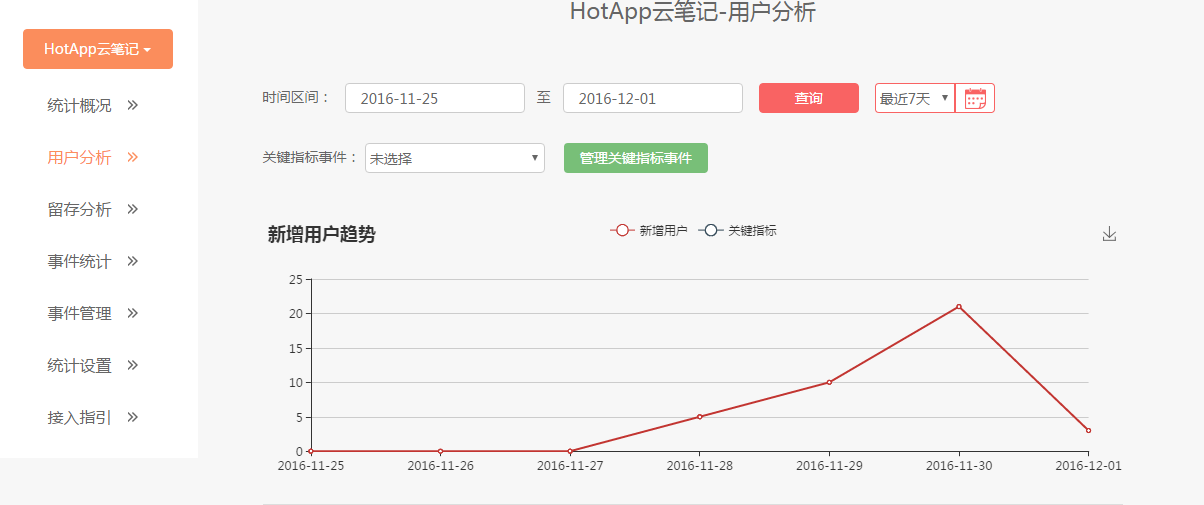Screen dimensions: 1204x505
Task: Click the chevron beside 事件管理
Action: pos(132,313)
